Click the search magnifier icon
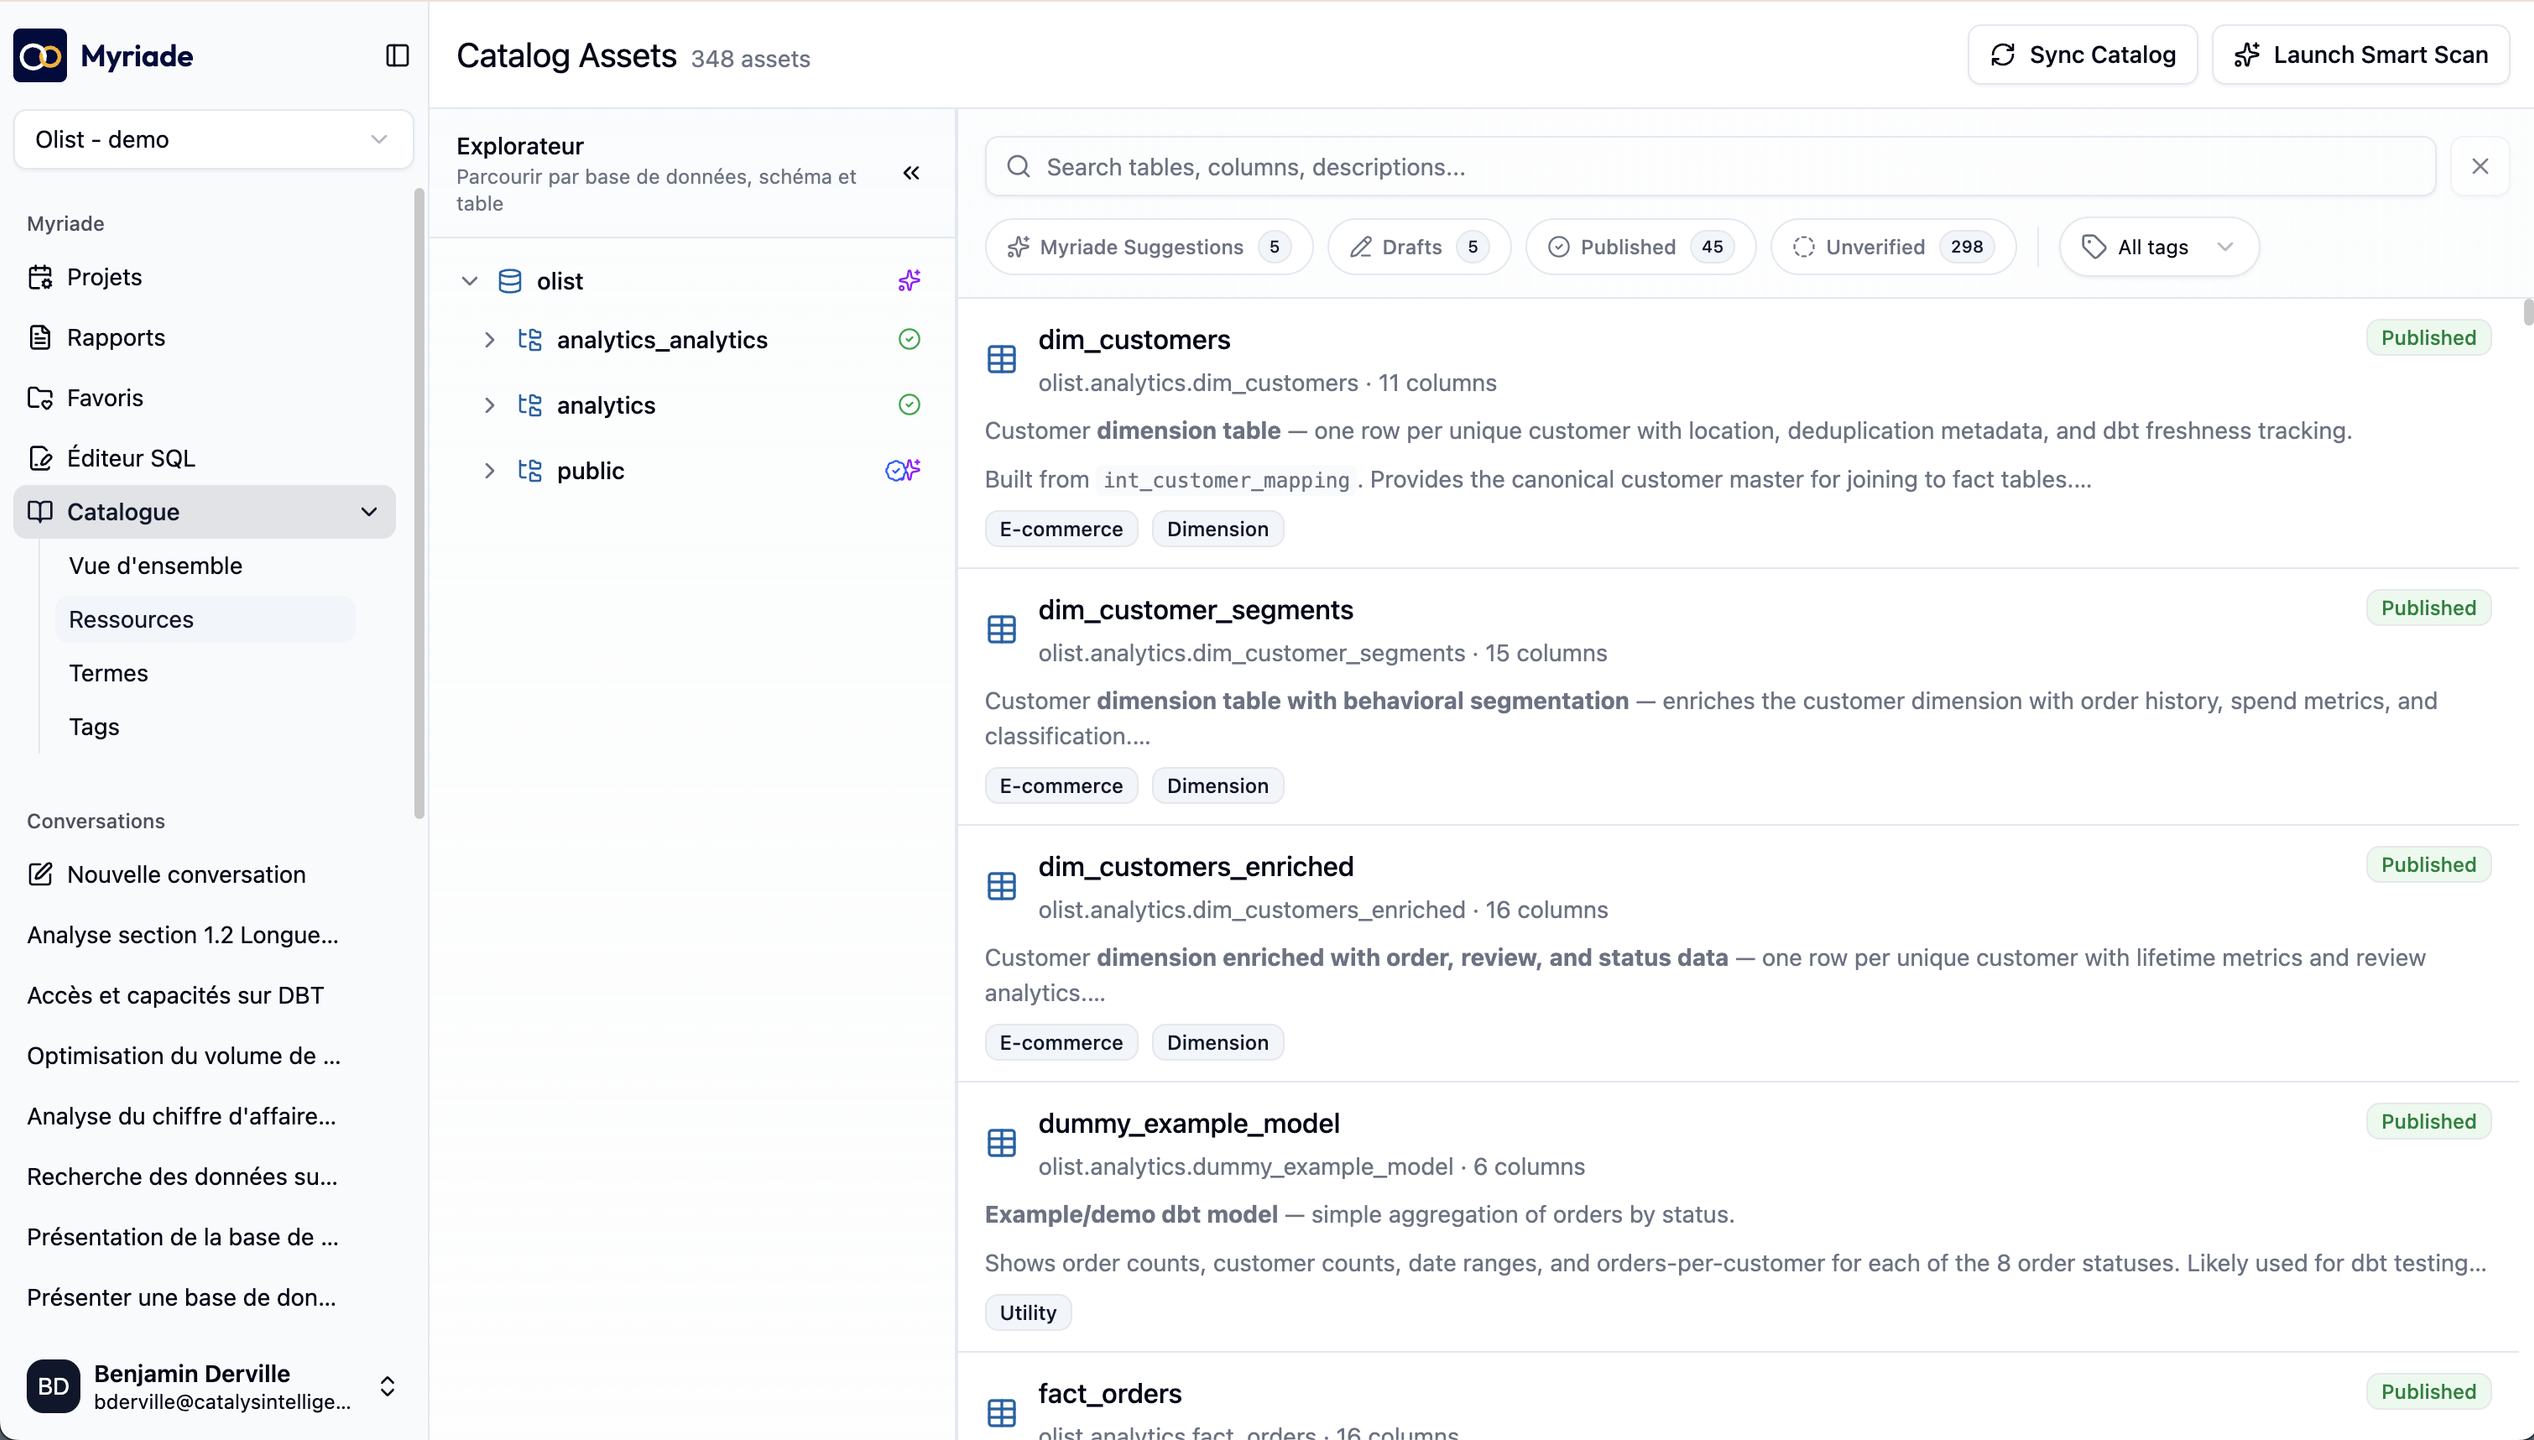 click(1018, 167)
